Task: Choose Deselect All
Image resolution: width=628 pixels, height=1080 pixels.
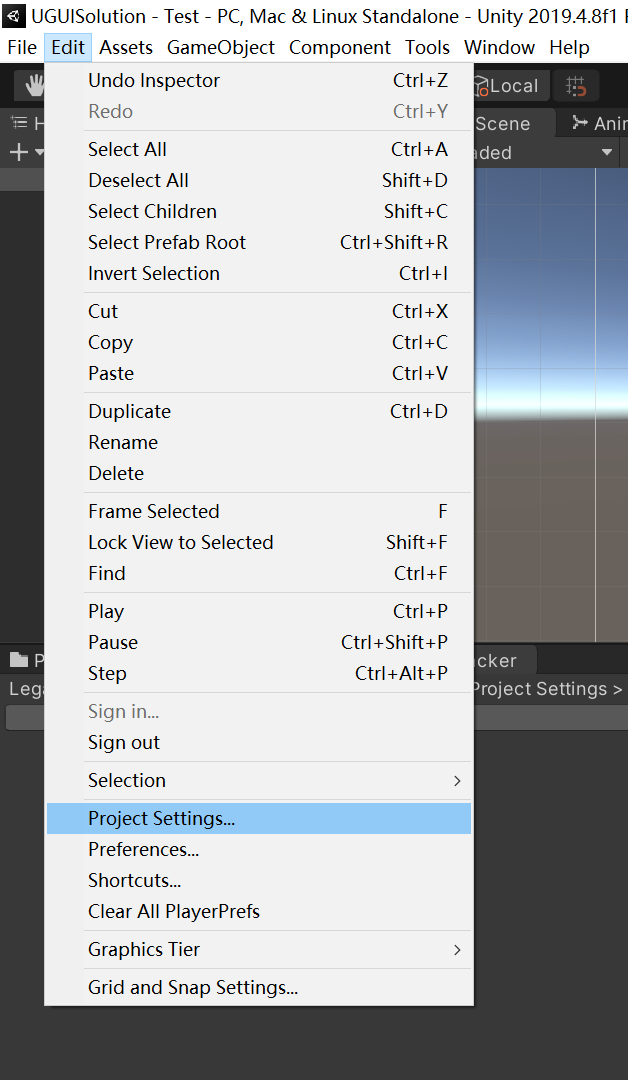Action: [259, 180]
